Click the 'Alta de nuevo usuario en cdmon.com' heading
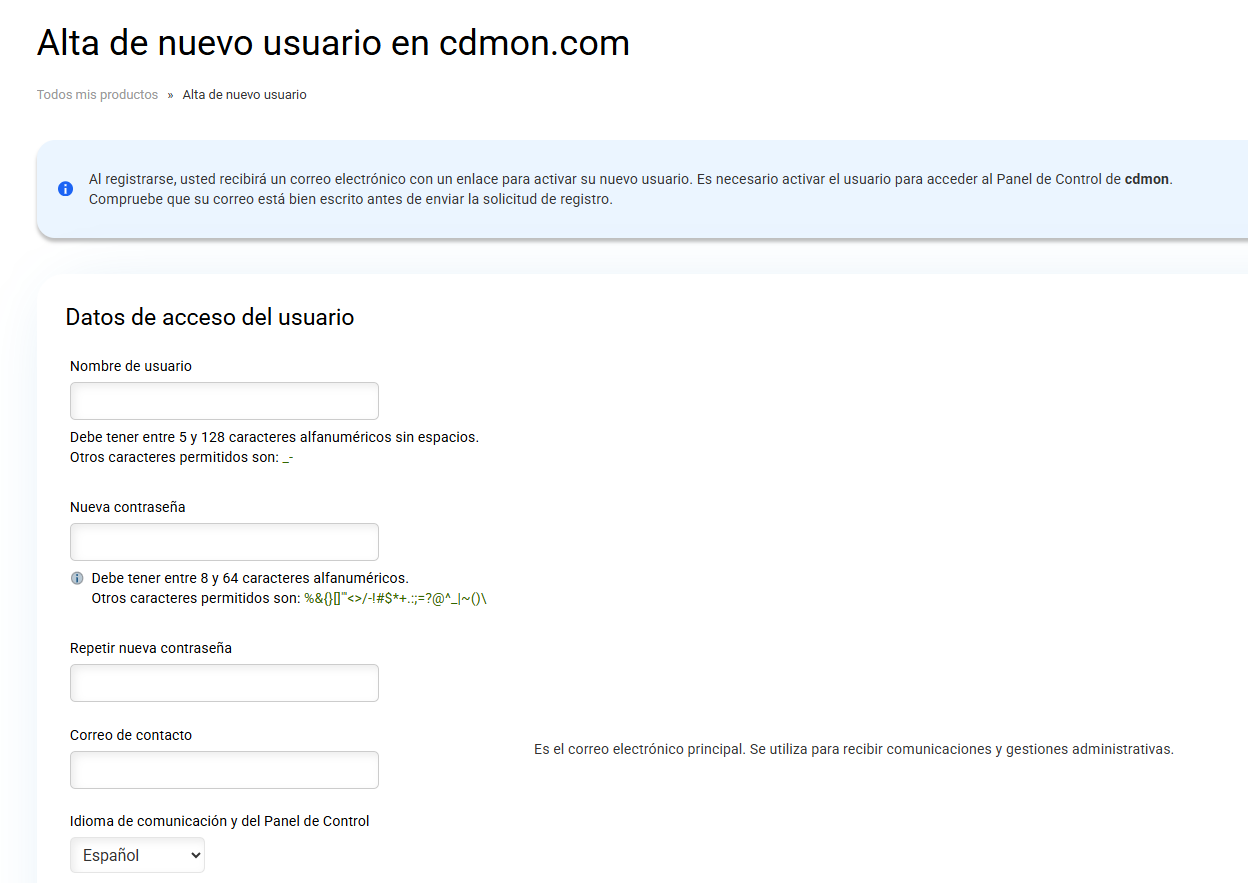Image resolution: width=1248 pixels, height=883 pixels. click(x=333, y=43)
